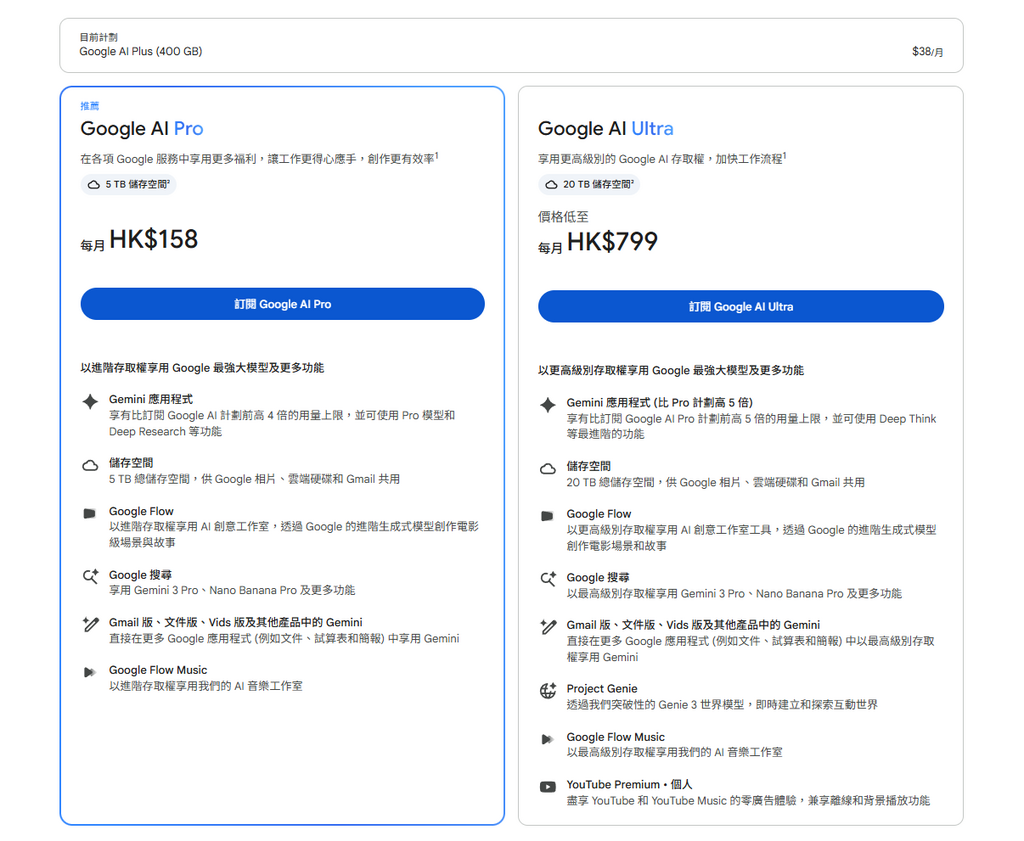1024x841 pixels.
Task: Click the Gmail/Docs Gemini pen icon in Pro plan
Action: pos(91,624)
